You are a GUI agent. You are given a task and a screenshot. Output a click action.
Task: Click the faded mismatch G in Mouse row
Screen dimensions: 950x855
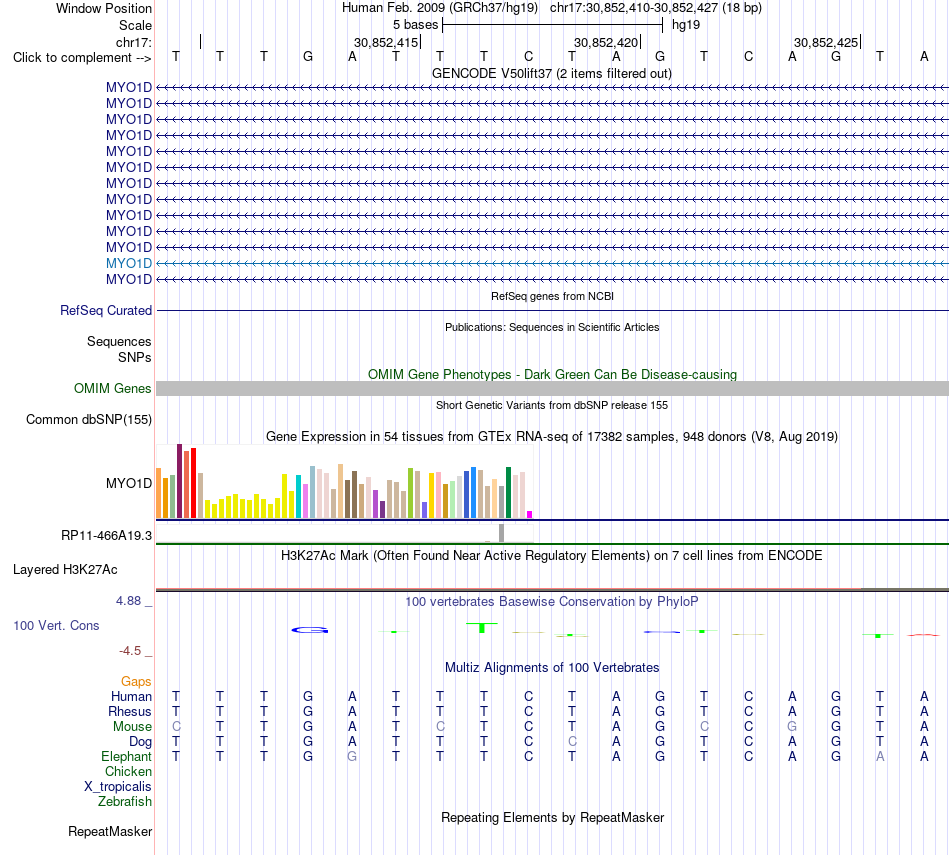(792, 727)
